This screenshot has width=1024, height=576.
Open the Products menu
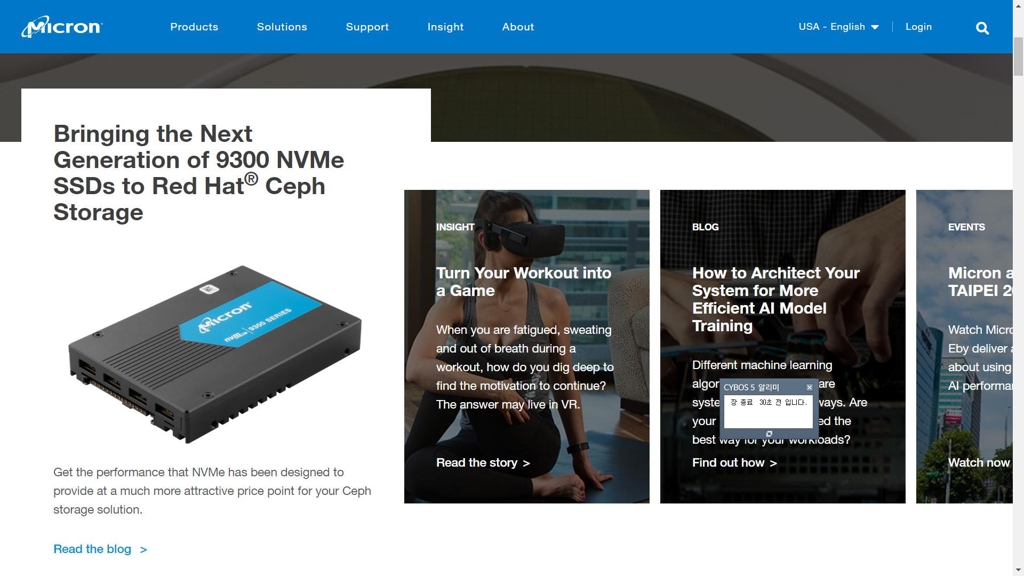point(194,27)
